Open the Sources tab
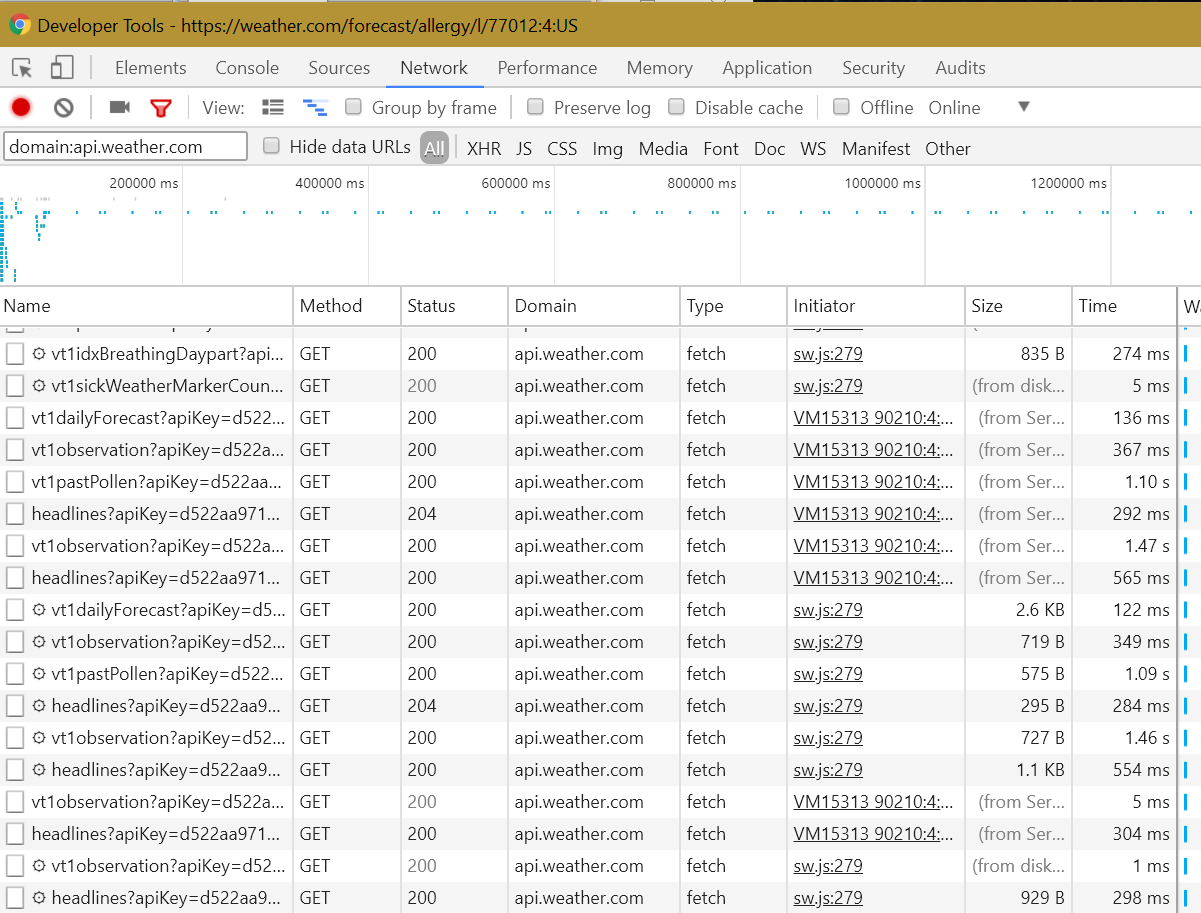The image size is (1201, 913). tap(339, 68)
